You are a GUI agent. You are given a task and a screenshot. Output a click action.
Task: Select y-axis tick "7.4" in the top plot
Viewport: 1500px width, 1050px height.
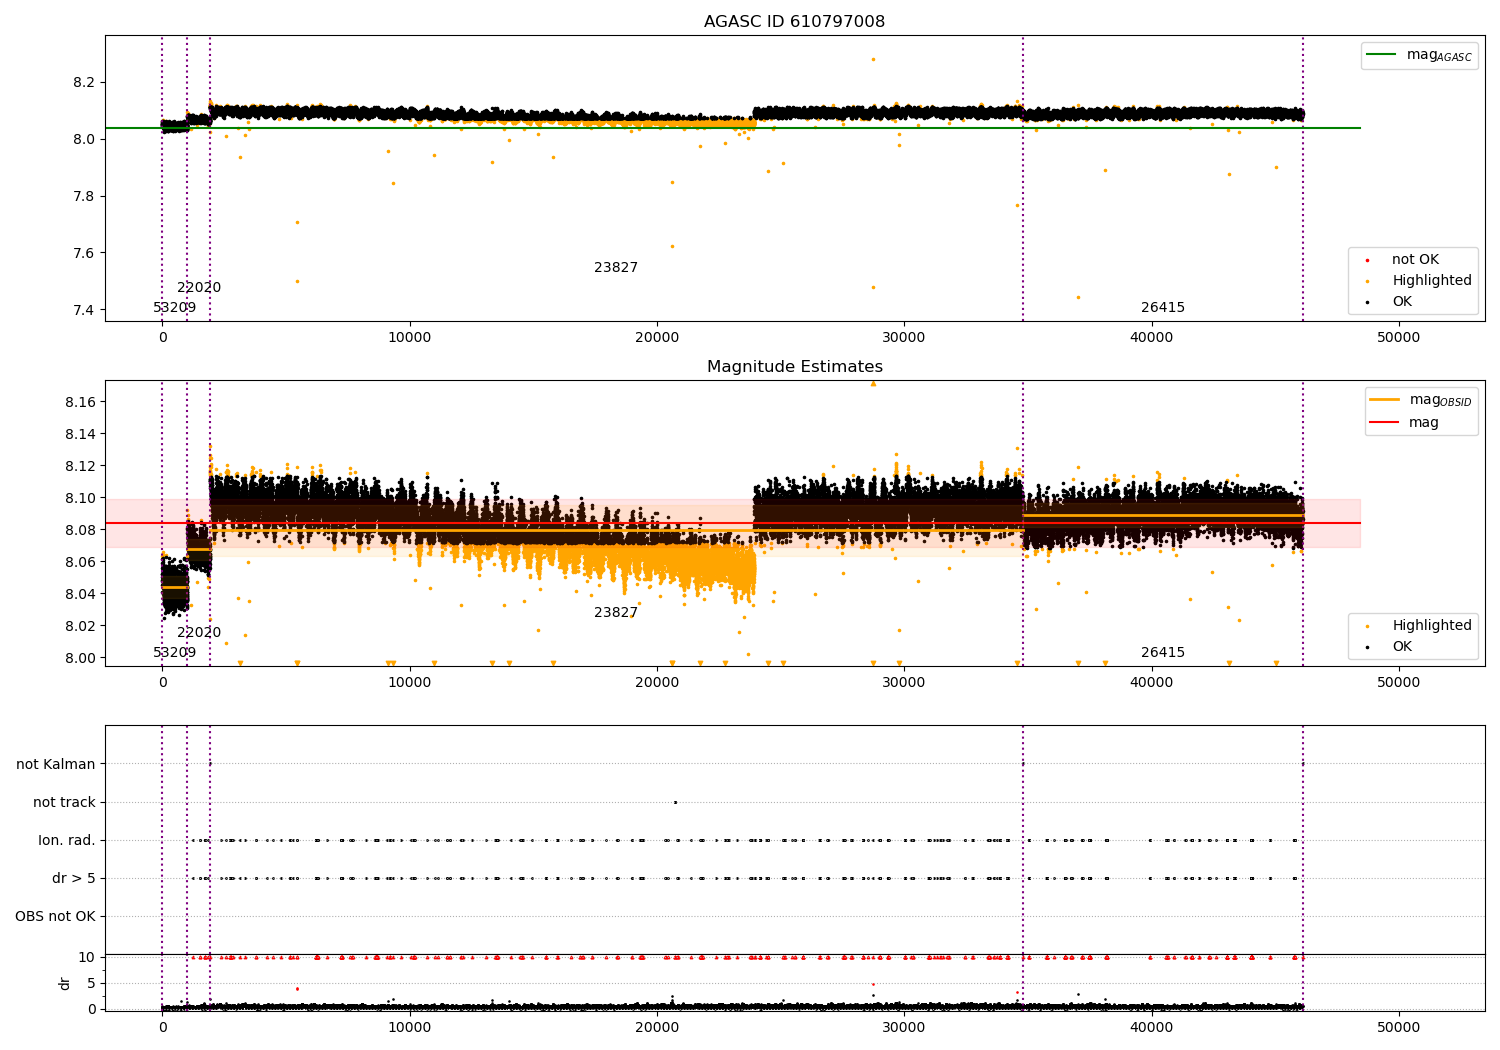coord(84,310)
